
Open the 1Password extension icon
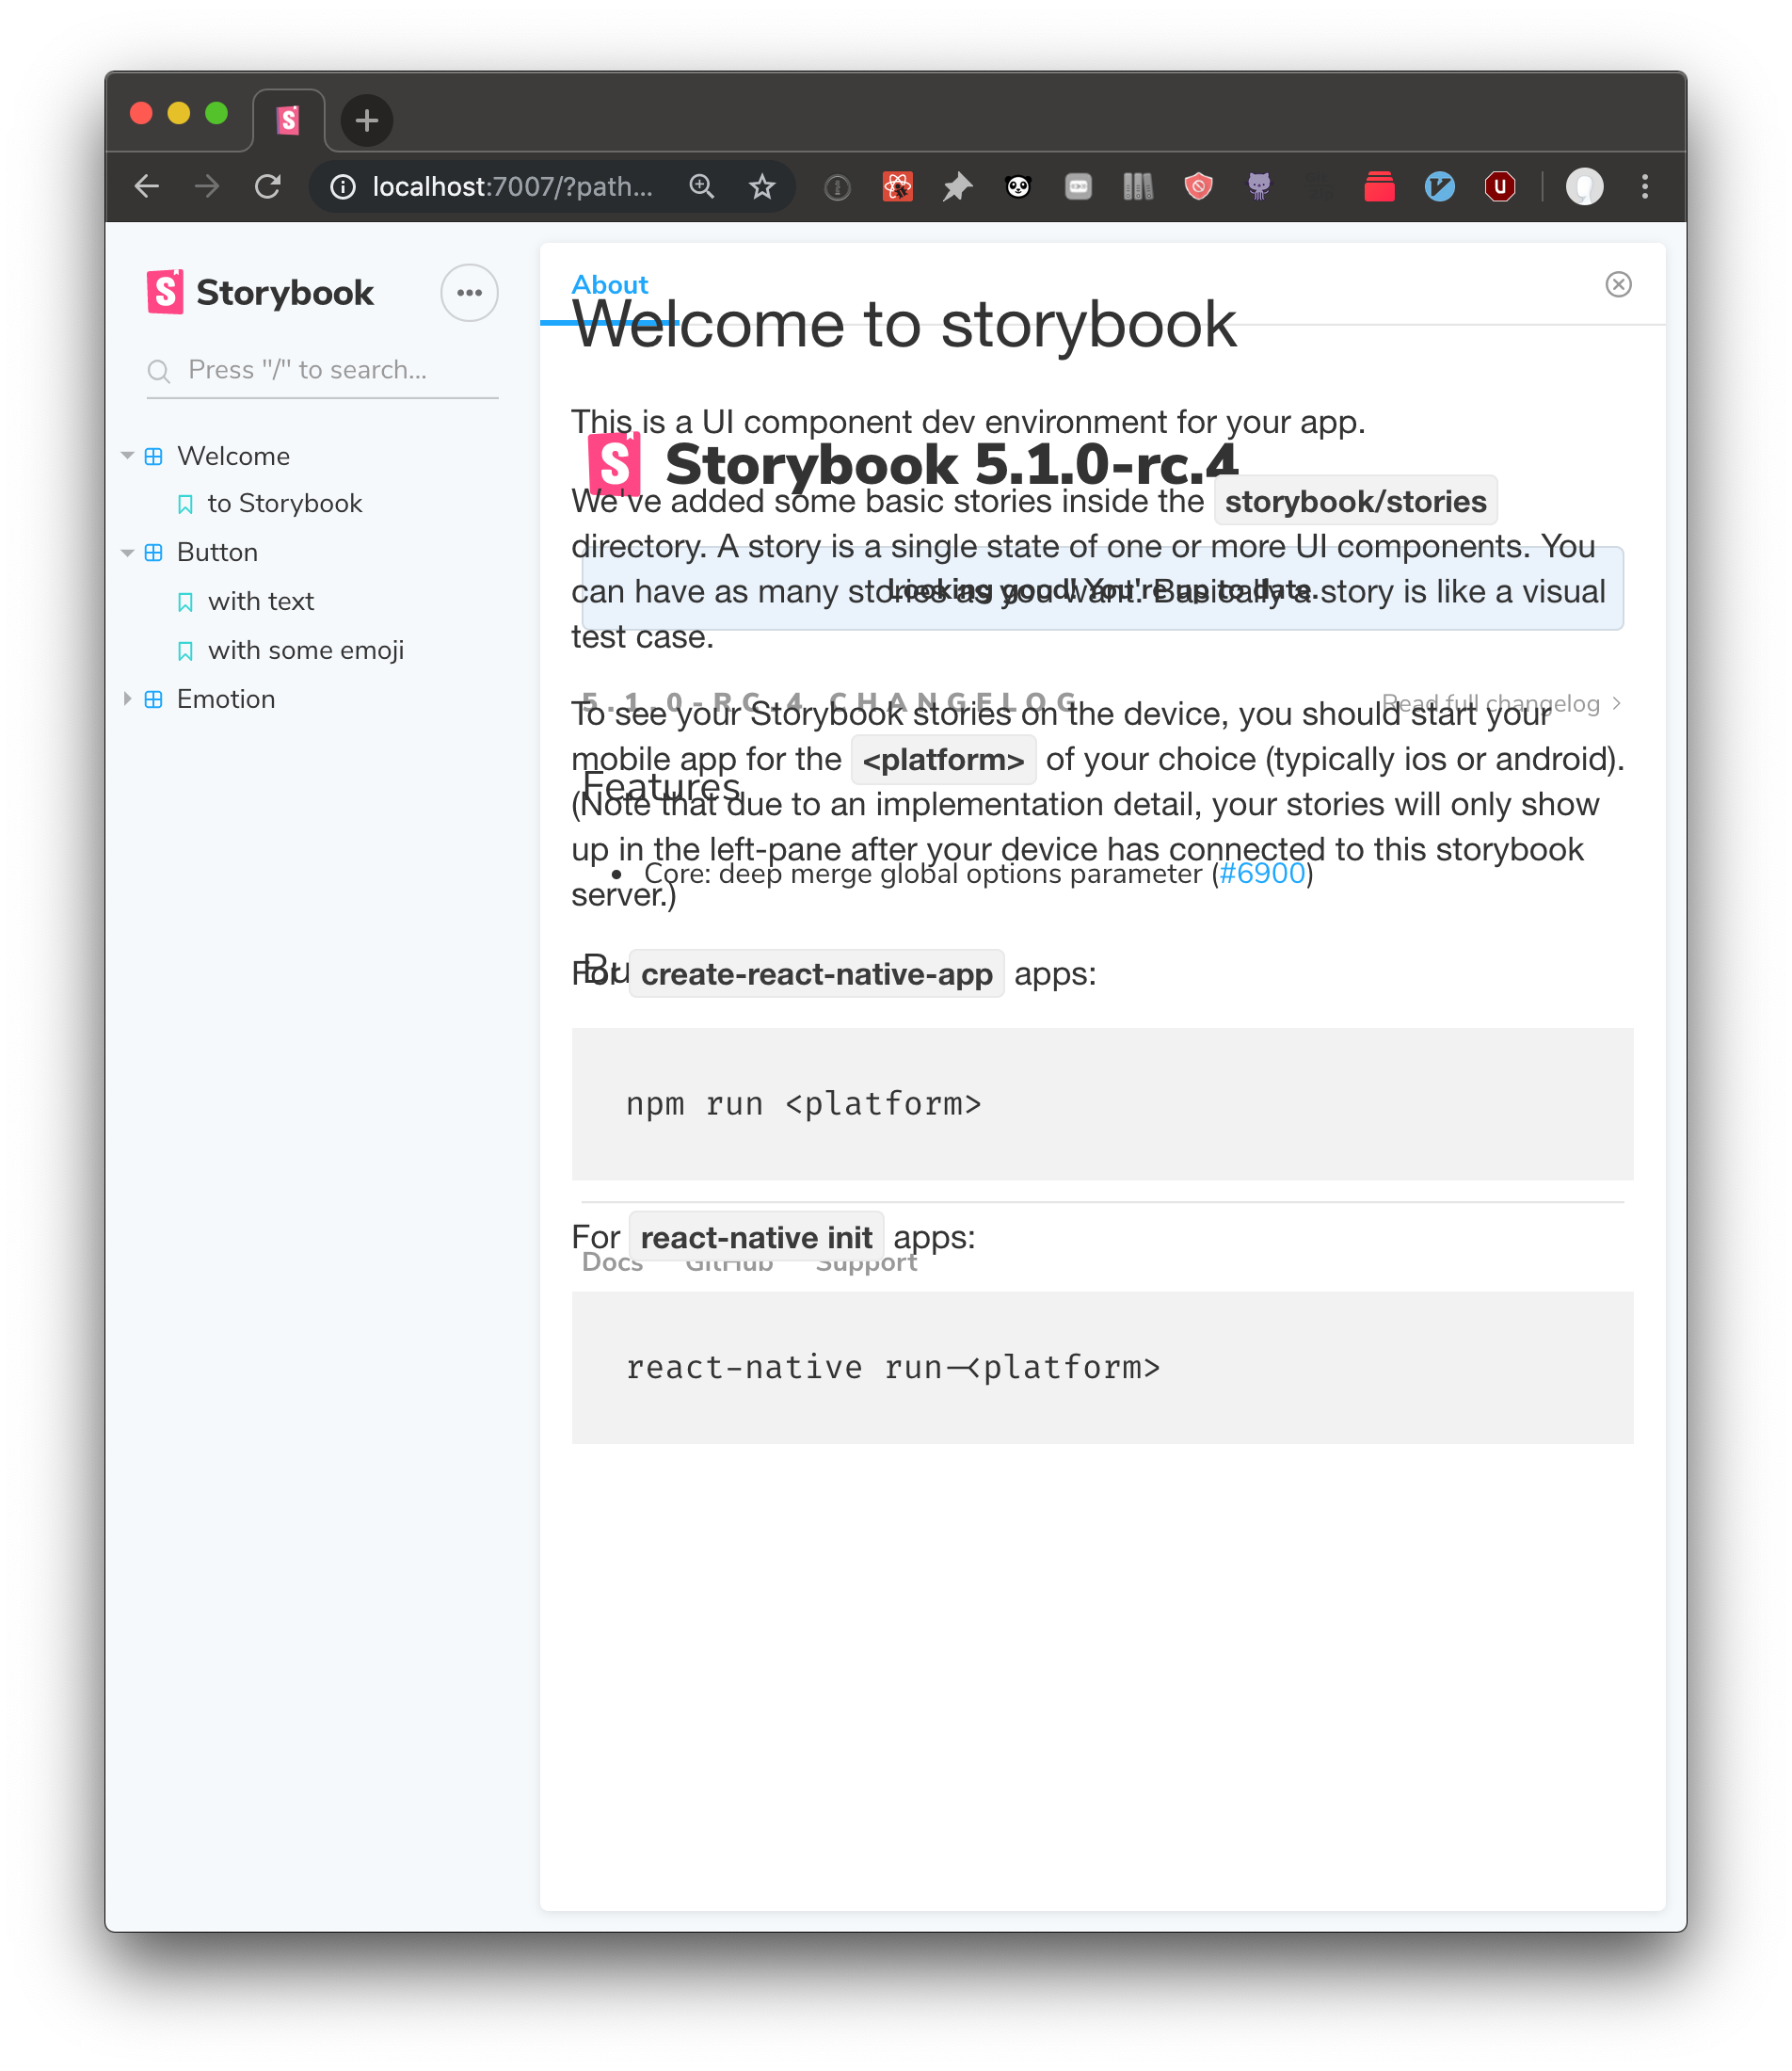point(837,187)
